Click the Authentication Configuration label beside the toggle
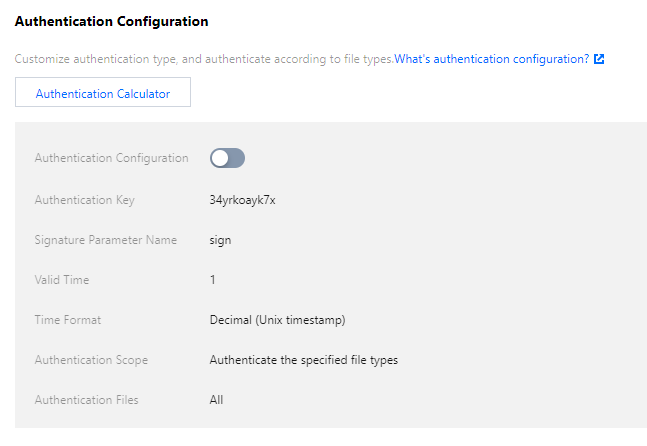 click(x=111, y=158)
